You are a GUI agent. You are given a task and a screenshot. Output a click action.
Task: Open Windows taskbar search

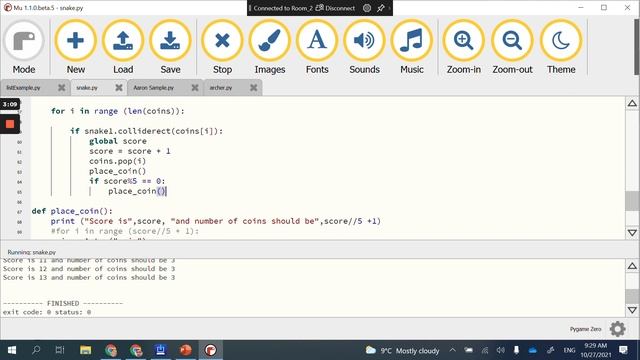[x=36, y=350]
